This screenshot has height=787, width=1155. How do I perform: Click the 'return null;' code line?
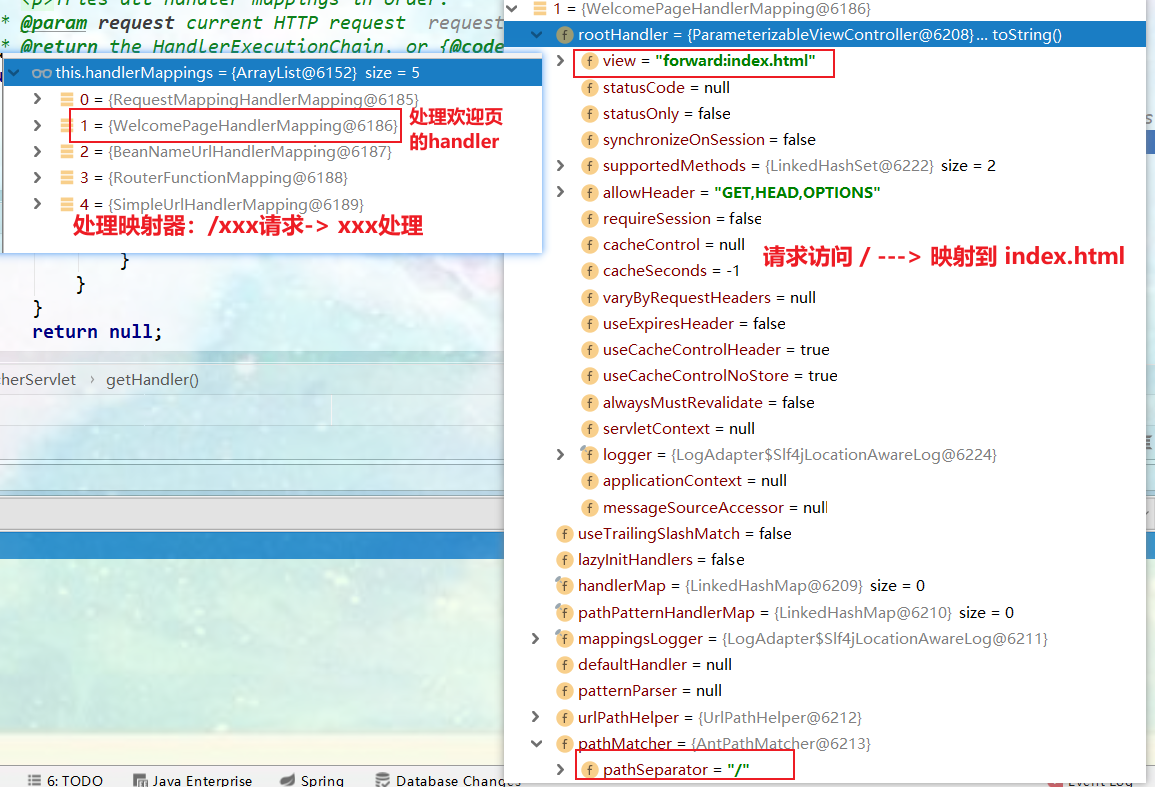tap(96, 332)
